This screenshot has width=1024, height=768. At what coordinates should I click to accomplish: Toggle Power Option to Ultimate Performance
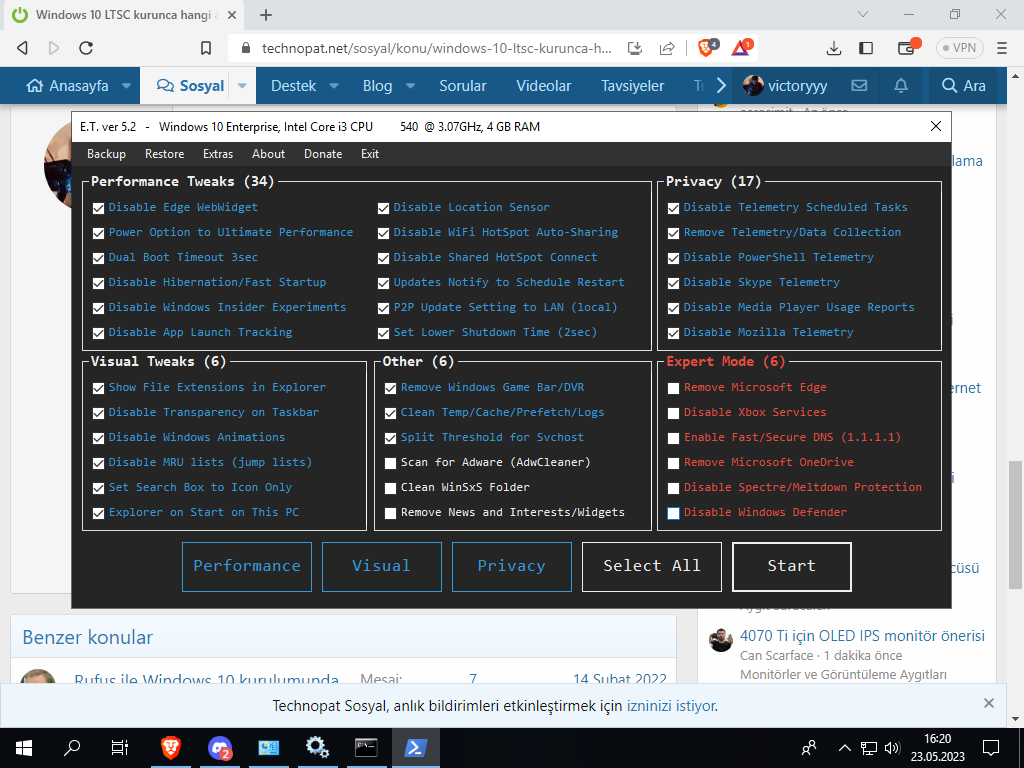pyautogui.click(x=99, y=233)
